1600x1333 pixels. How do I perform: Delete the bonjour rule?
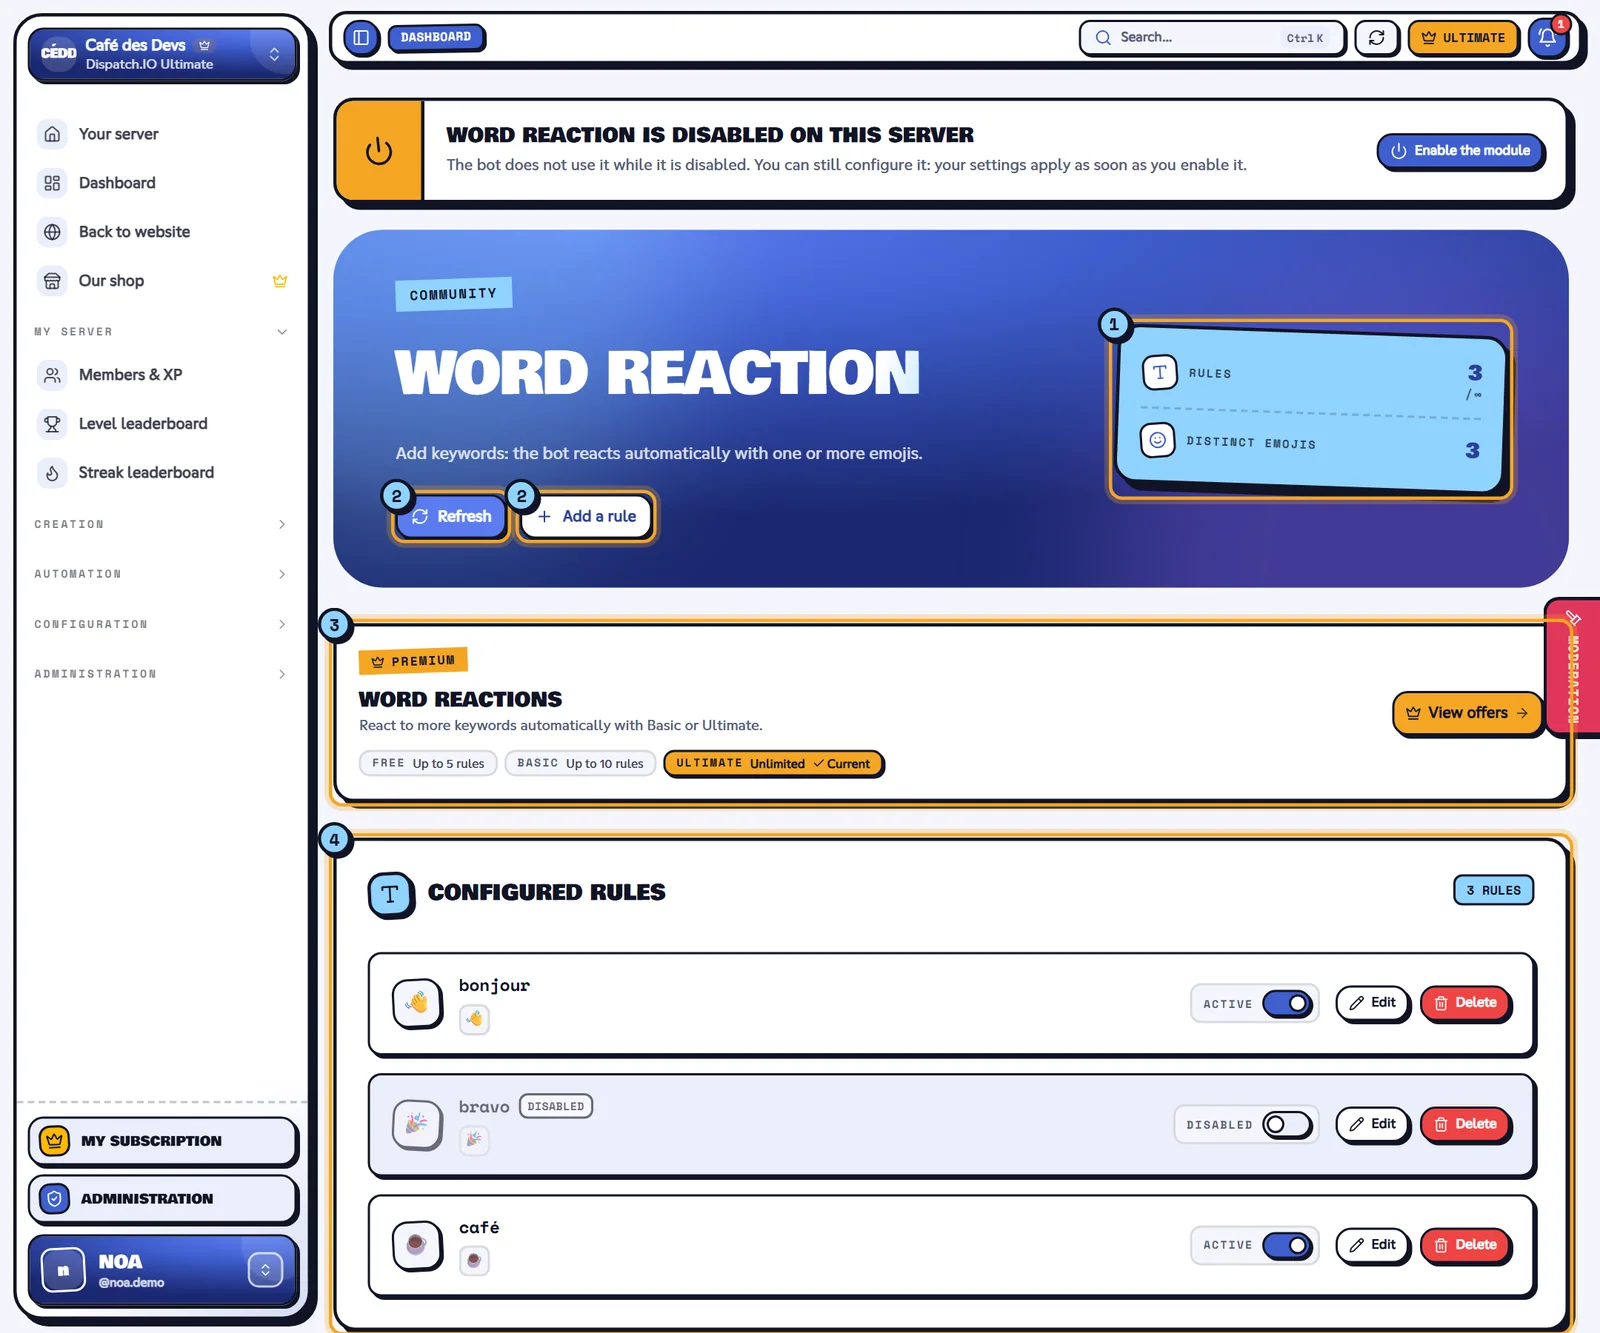pos(1465,1003)
